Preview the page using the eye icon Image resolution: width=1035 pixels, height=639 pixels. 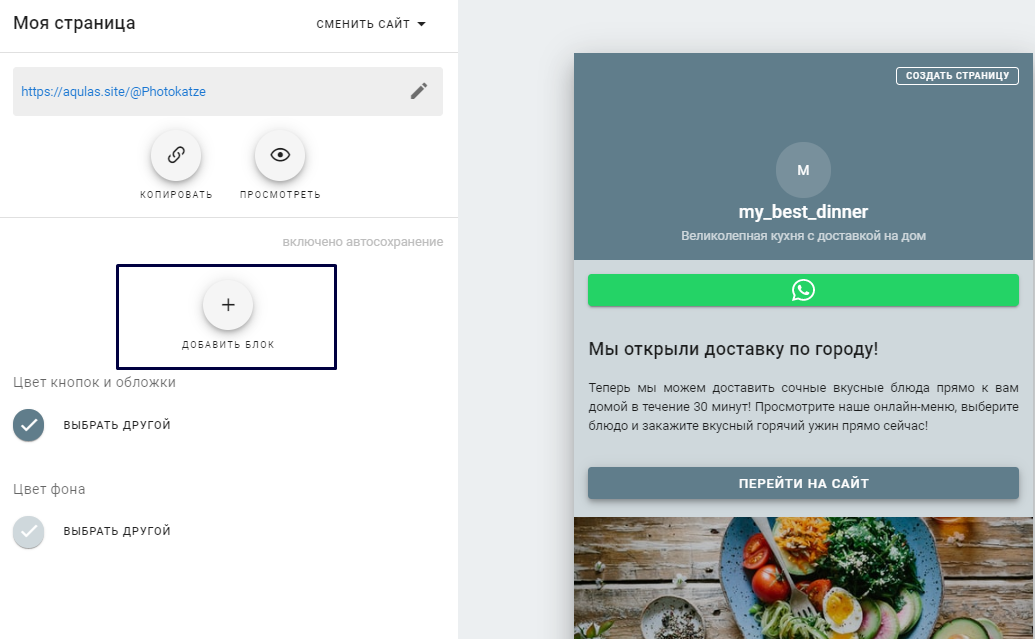[x=280, y=155]
